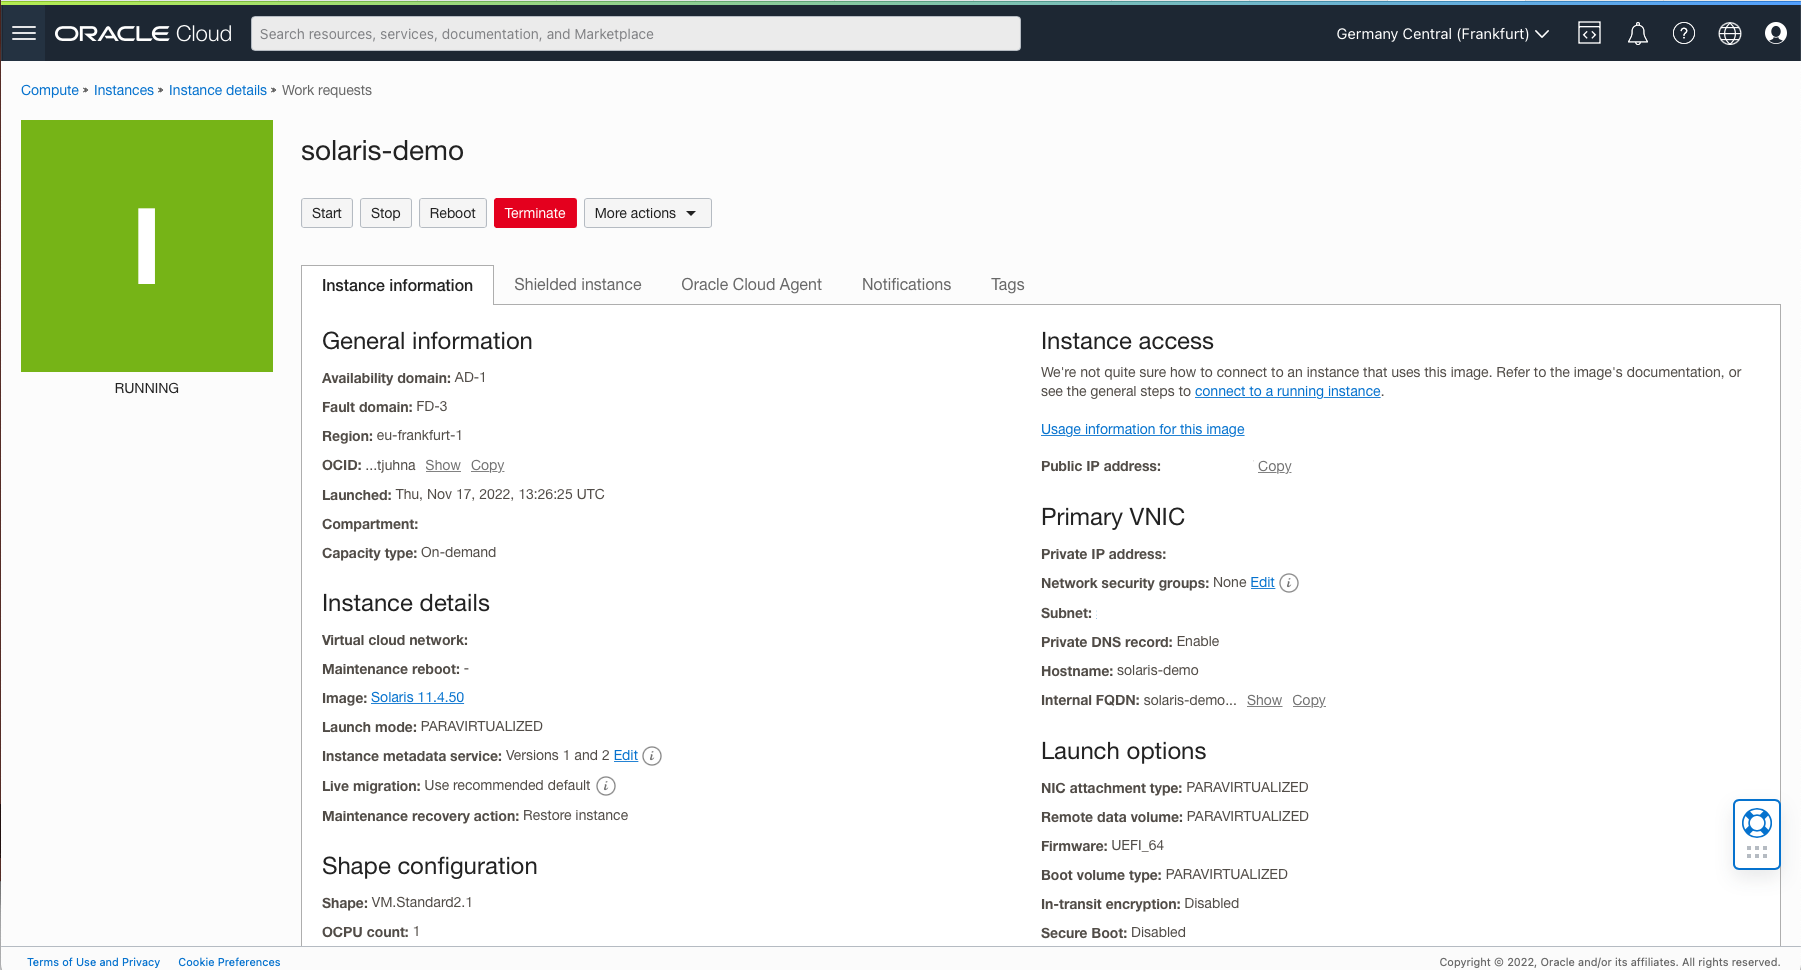Reboot the instance
The width and height of the screenshot is (1801, 970).
[453, 213]
